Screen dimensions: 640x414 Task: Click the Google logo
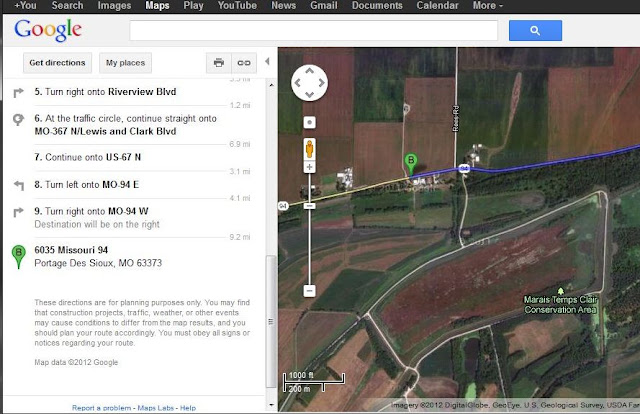point(48,30)
